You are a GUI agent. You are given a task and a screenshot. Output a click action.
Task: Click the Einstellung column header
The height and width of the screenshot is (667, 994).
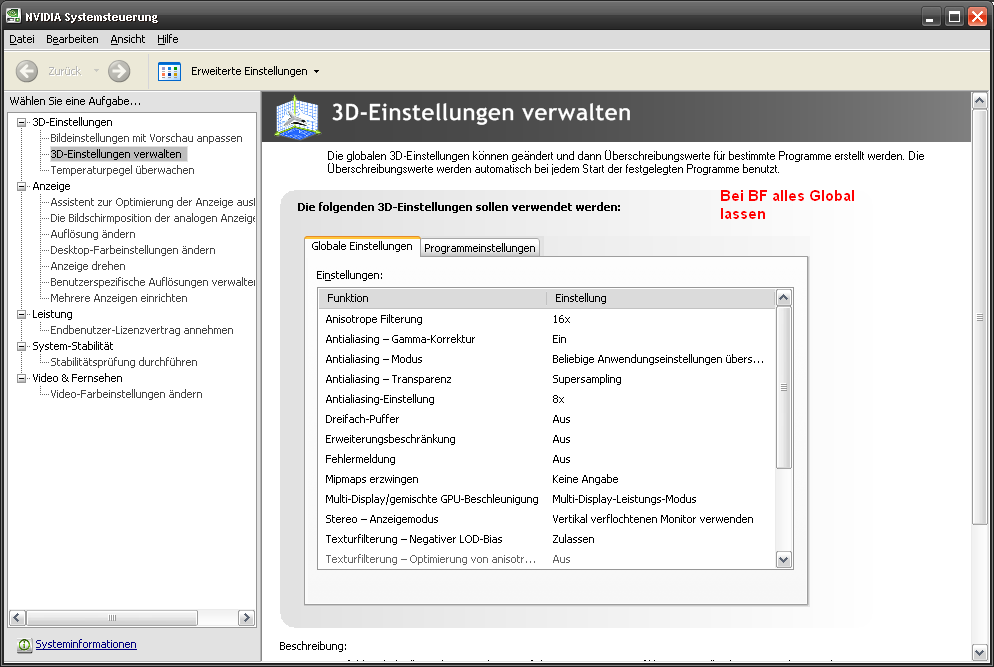[661, 298]
